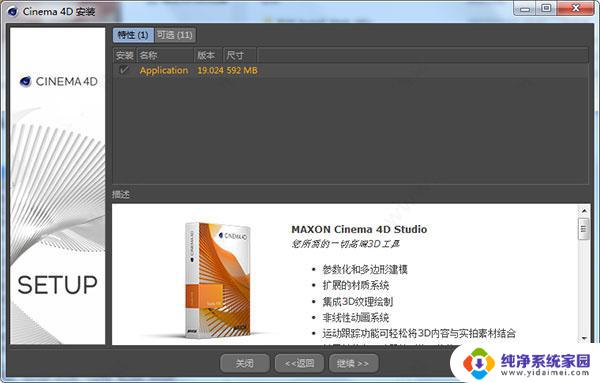Continue with the 继续 >> button
The height and width of the screenshot is (383, 600).
354,363
